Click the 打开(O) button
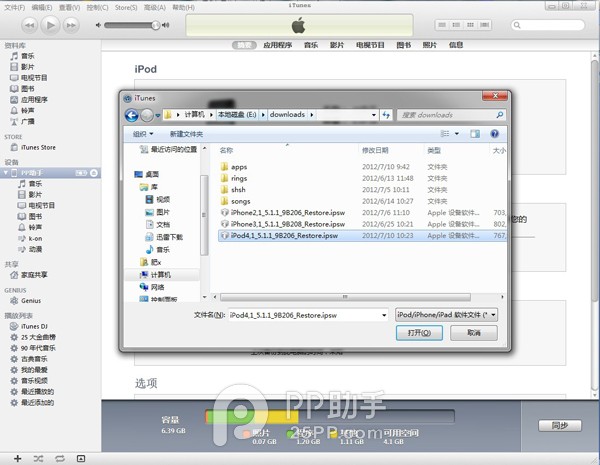Screen dimensions: 600x465 [419, 333]
